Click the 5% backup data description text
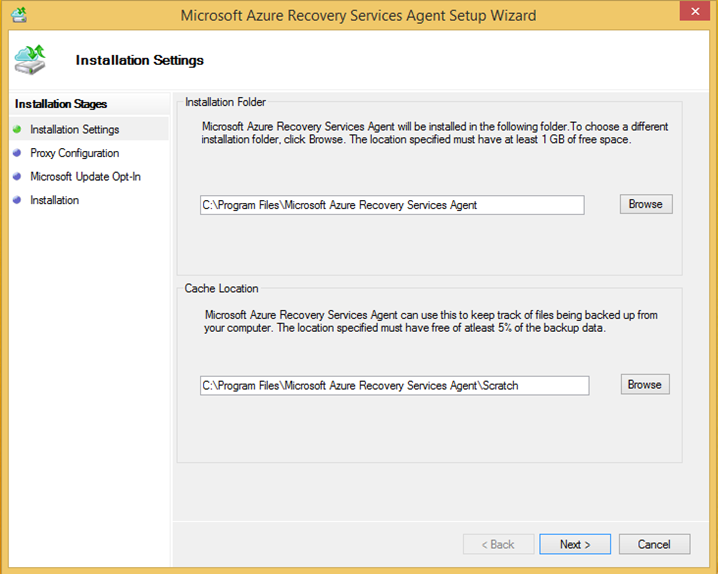 pyautogui.click(x=431, y=321)
